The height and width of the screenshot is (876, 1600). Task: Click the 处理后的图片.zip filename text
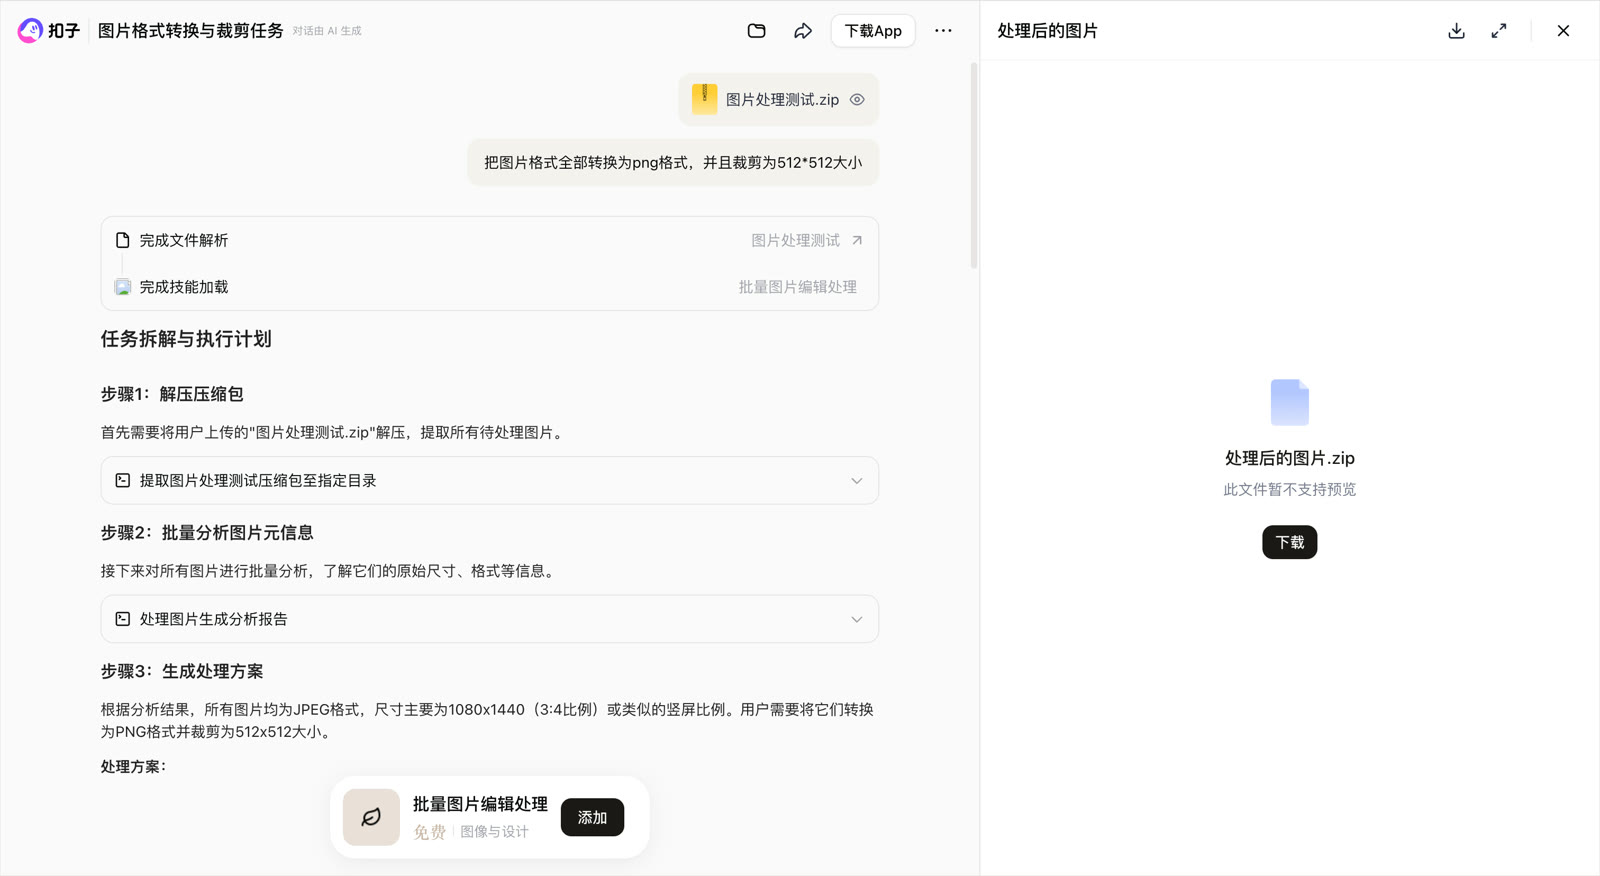pyautogui.click(x=1289, y=458)
